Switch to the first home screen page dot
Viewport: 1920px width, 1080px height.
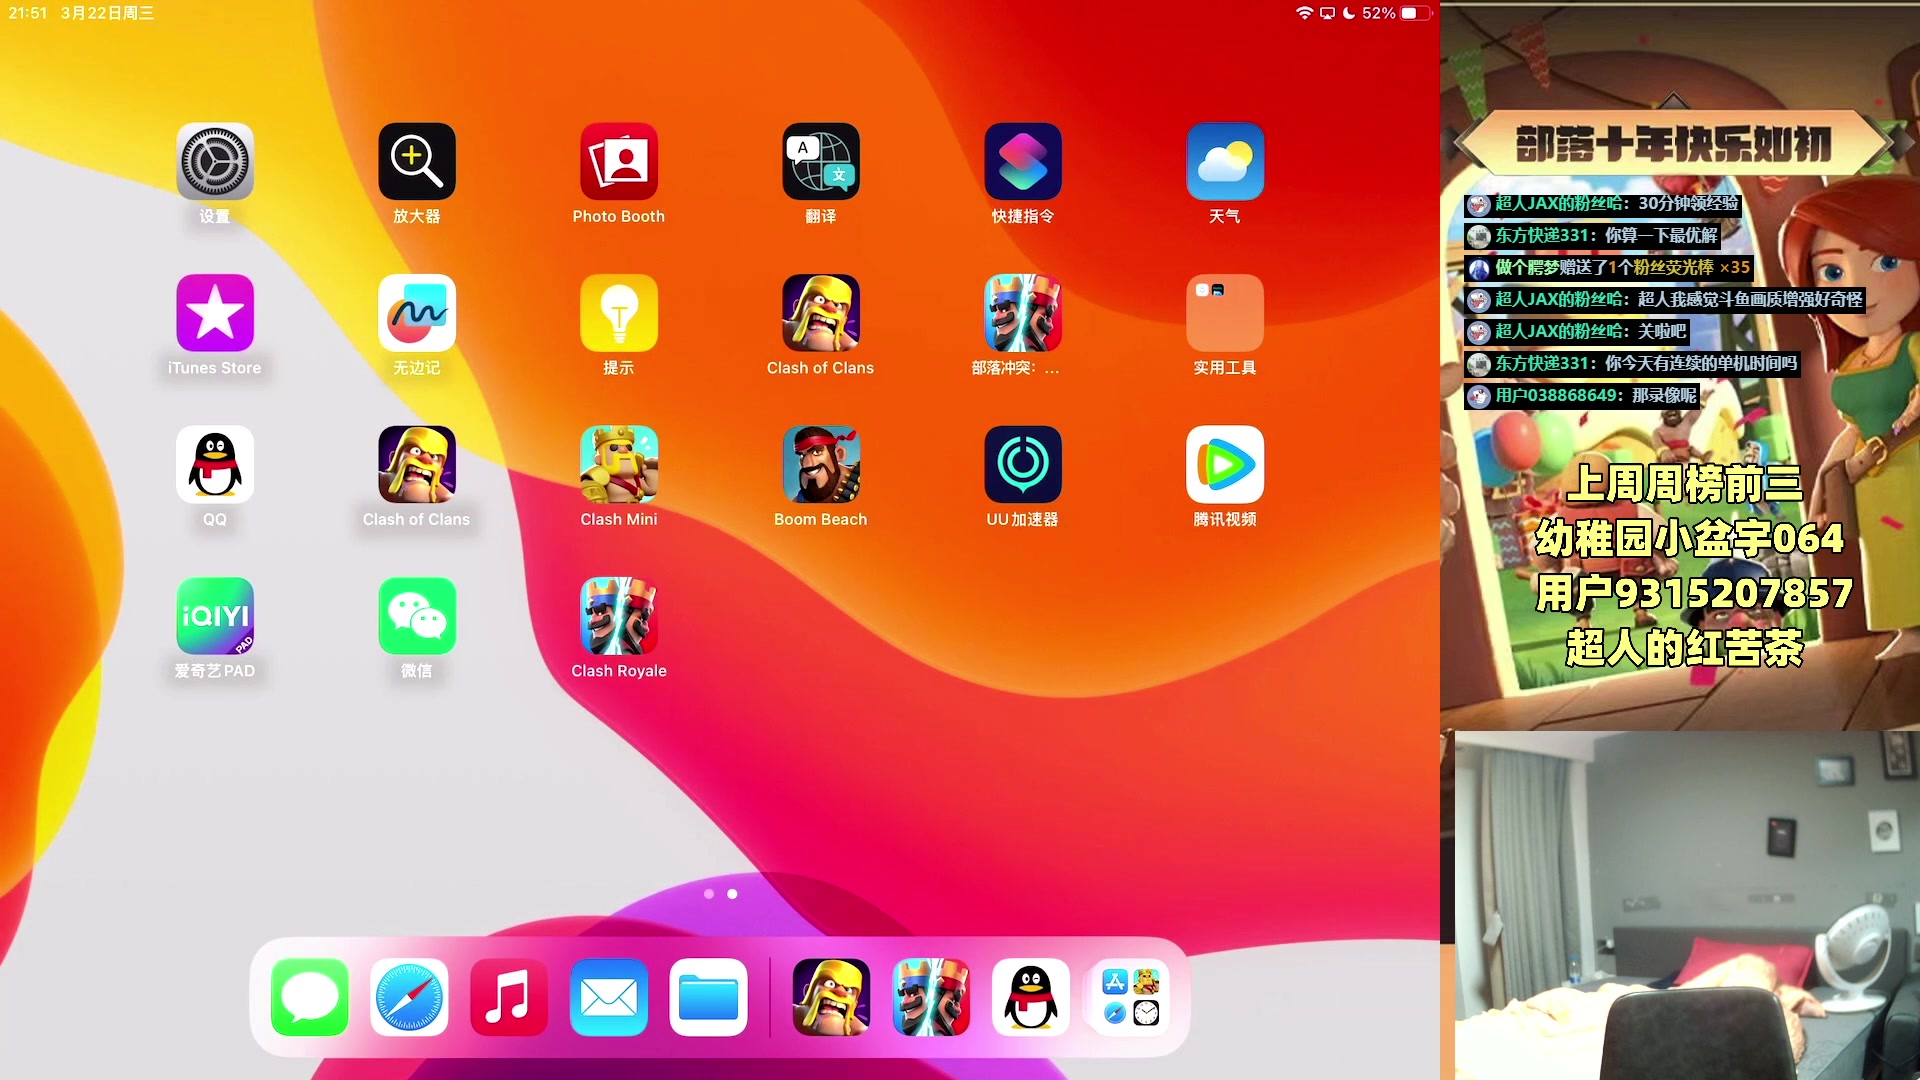tap(709, 894)
